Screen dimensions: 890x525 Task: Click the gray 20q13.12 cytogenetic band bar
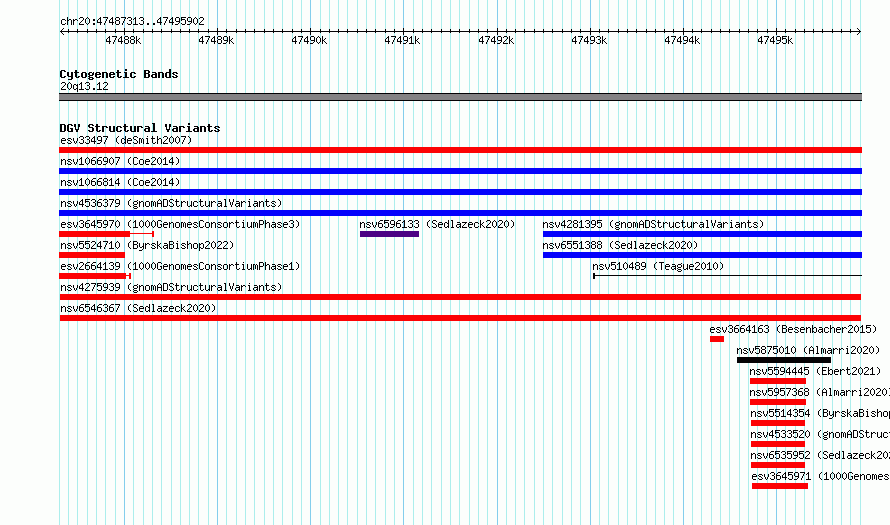(460, 97)
